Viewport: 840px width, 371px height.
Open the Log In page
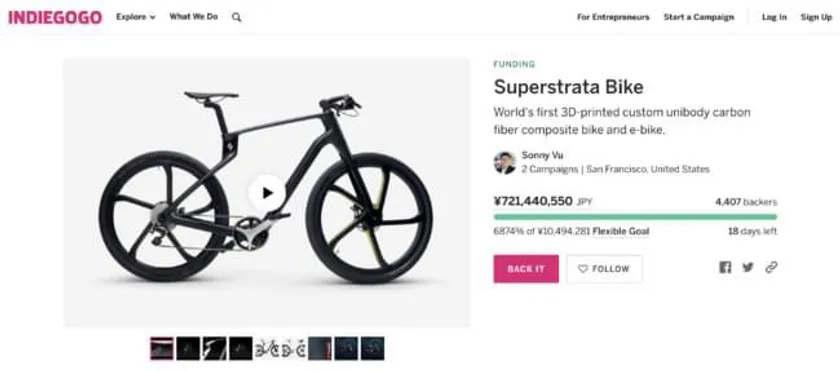point(774,17)
